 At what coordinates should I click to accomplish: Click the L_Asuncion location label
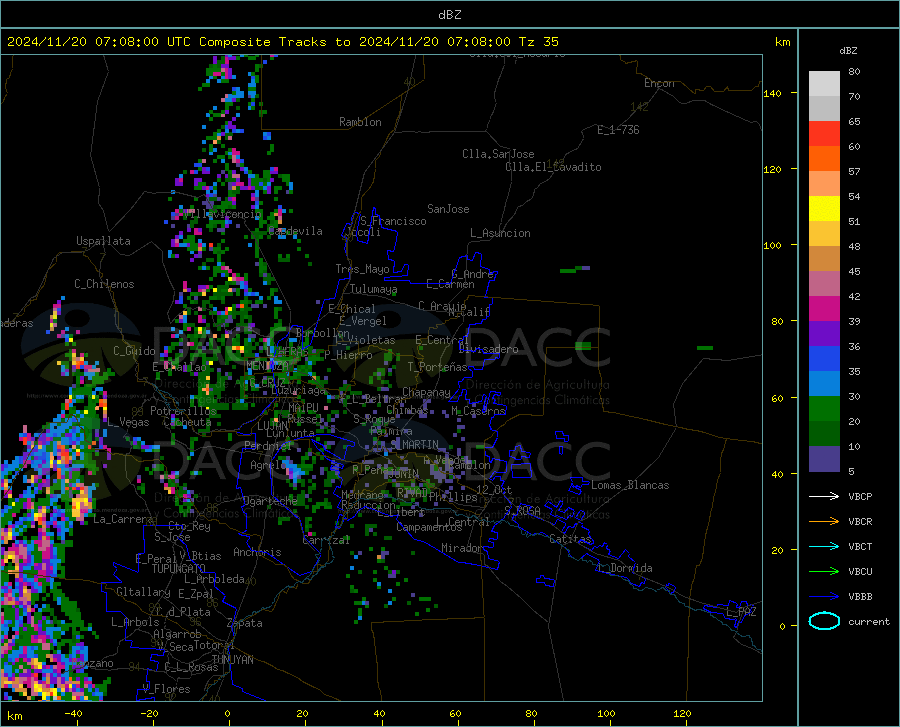pos(500,233)
